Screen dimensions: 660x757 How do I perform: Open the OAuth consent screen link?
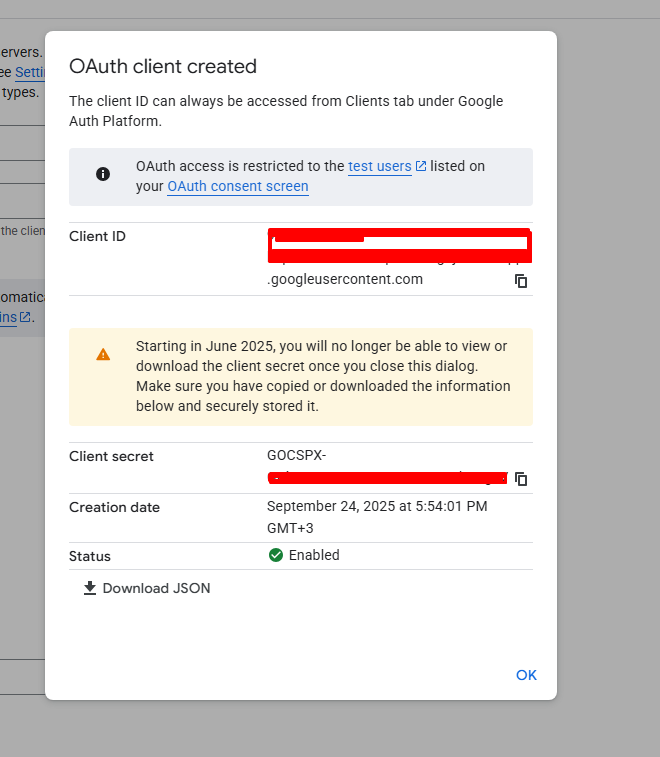pos(238,186)
